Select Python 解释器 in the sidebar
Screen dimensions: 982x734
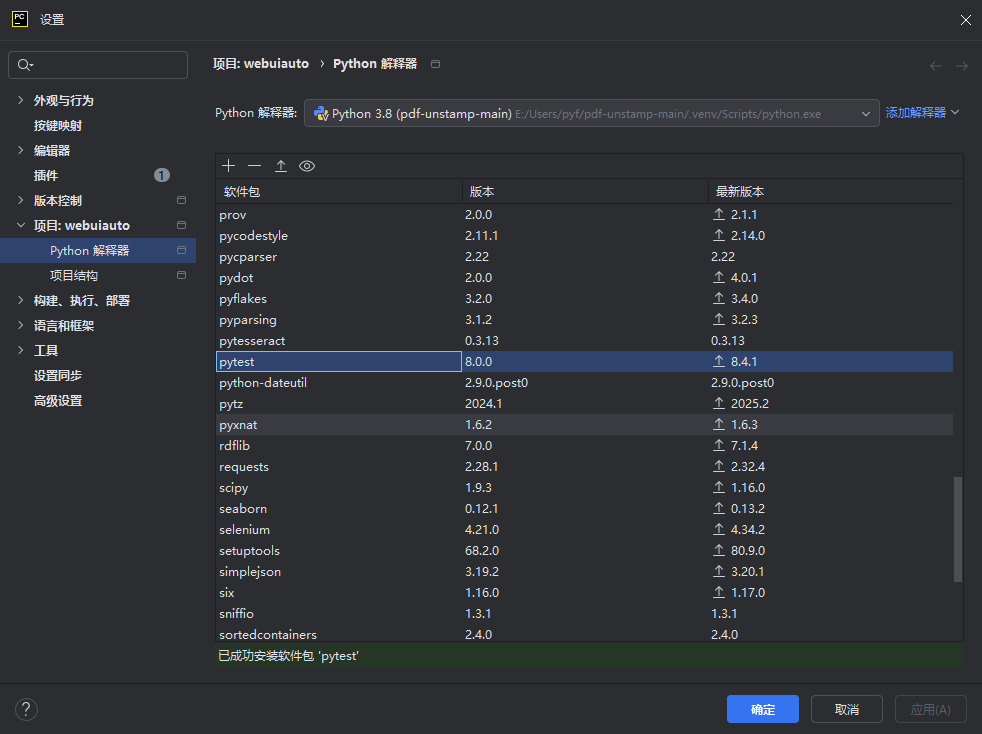[98, 251]
